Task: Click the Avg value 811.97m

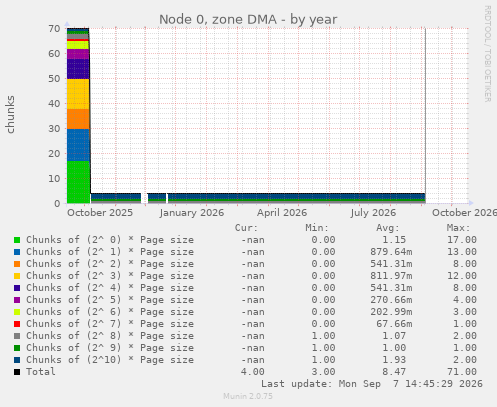Action: click(x=391, y=276)
